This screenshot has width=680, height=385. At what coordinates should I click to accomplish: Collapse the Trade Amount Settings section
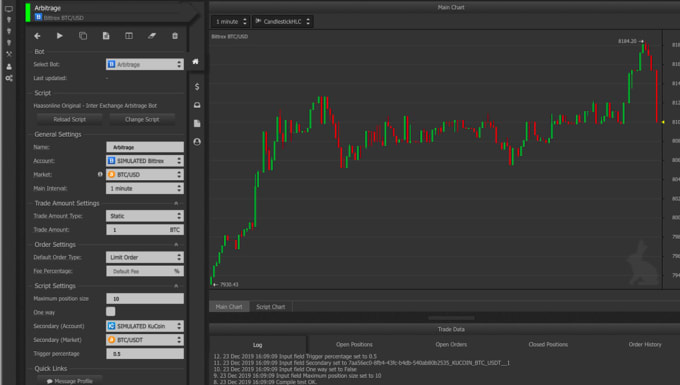point(176,203)
